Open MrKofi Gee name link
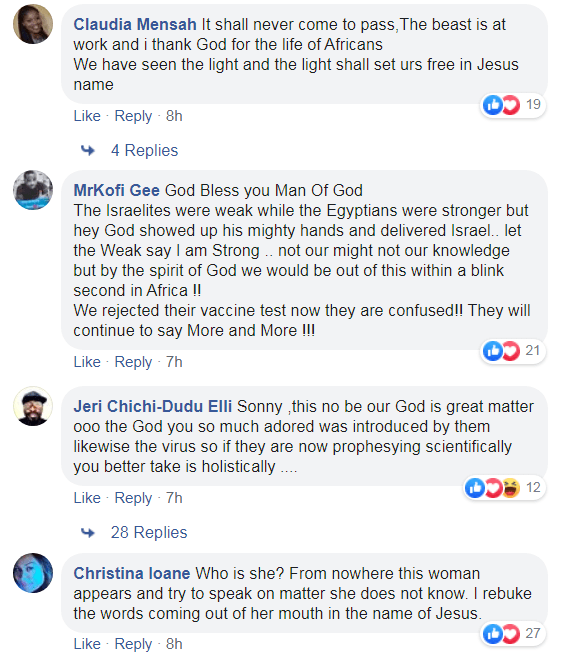Viewport: 575px width, 665px height. 117,190
